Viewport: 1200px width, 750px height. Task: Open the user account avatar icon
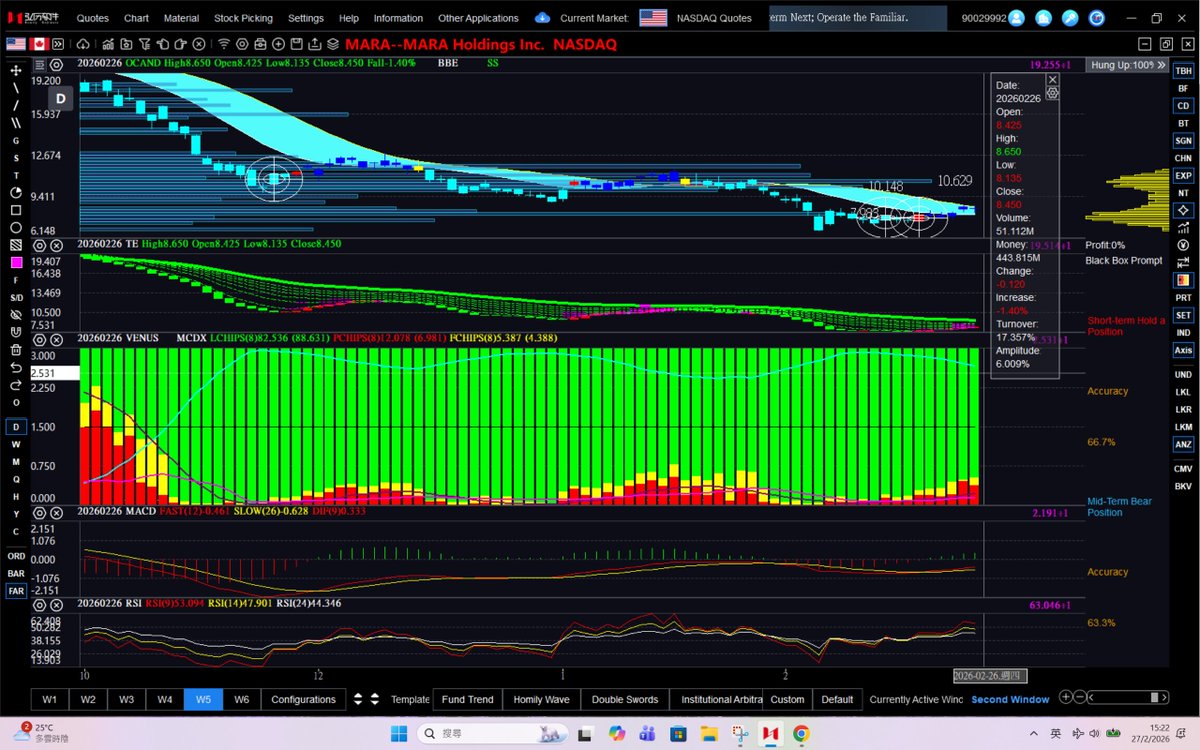click(x=1017, y=18)
